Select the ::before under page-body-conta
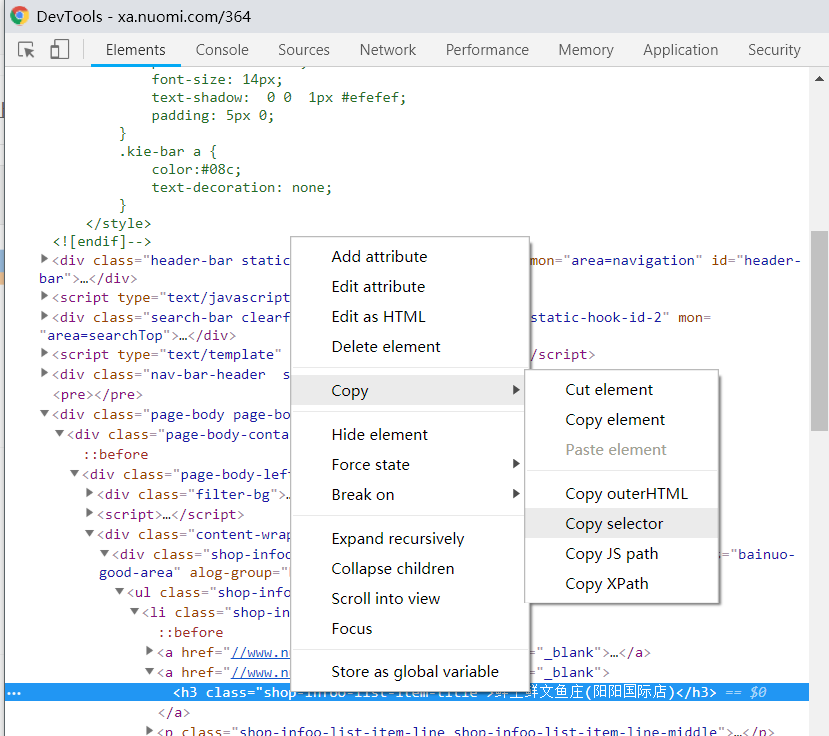This screenshot has width=829, height=736. 115,454
